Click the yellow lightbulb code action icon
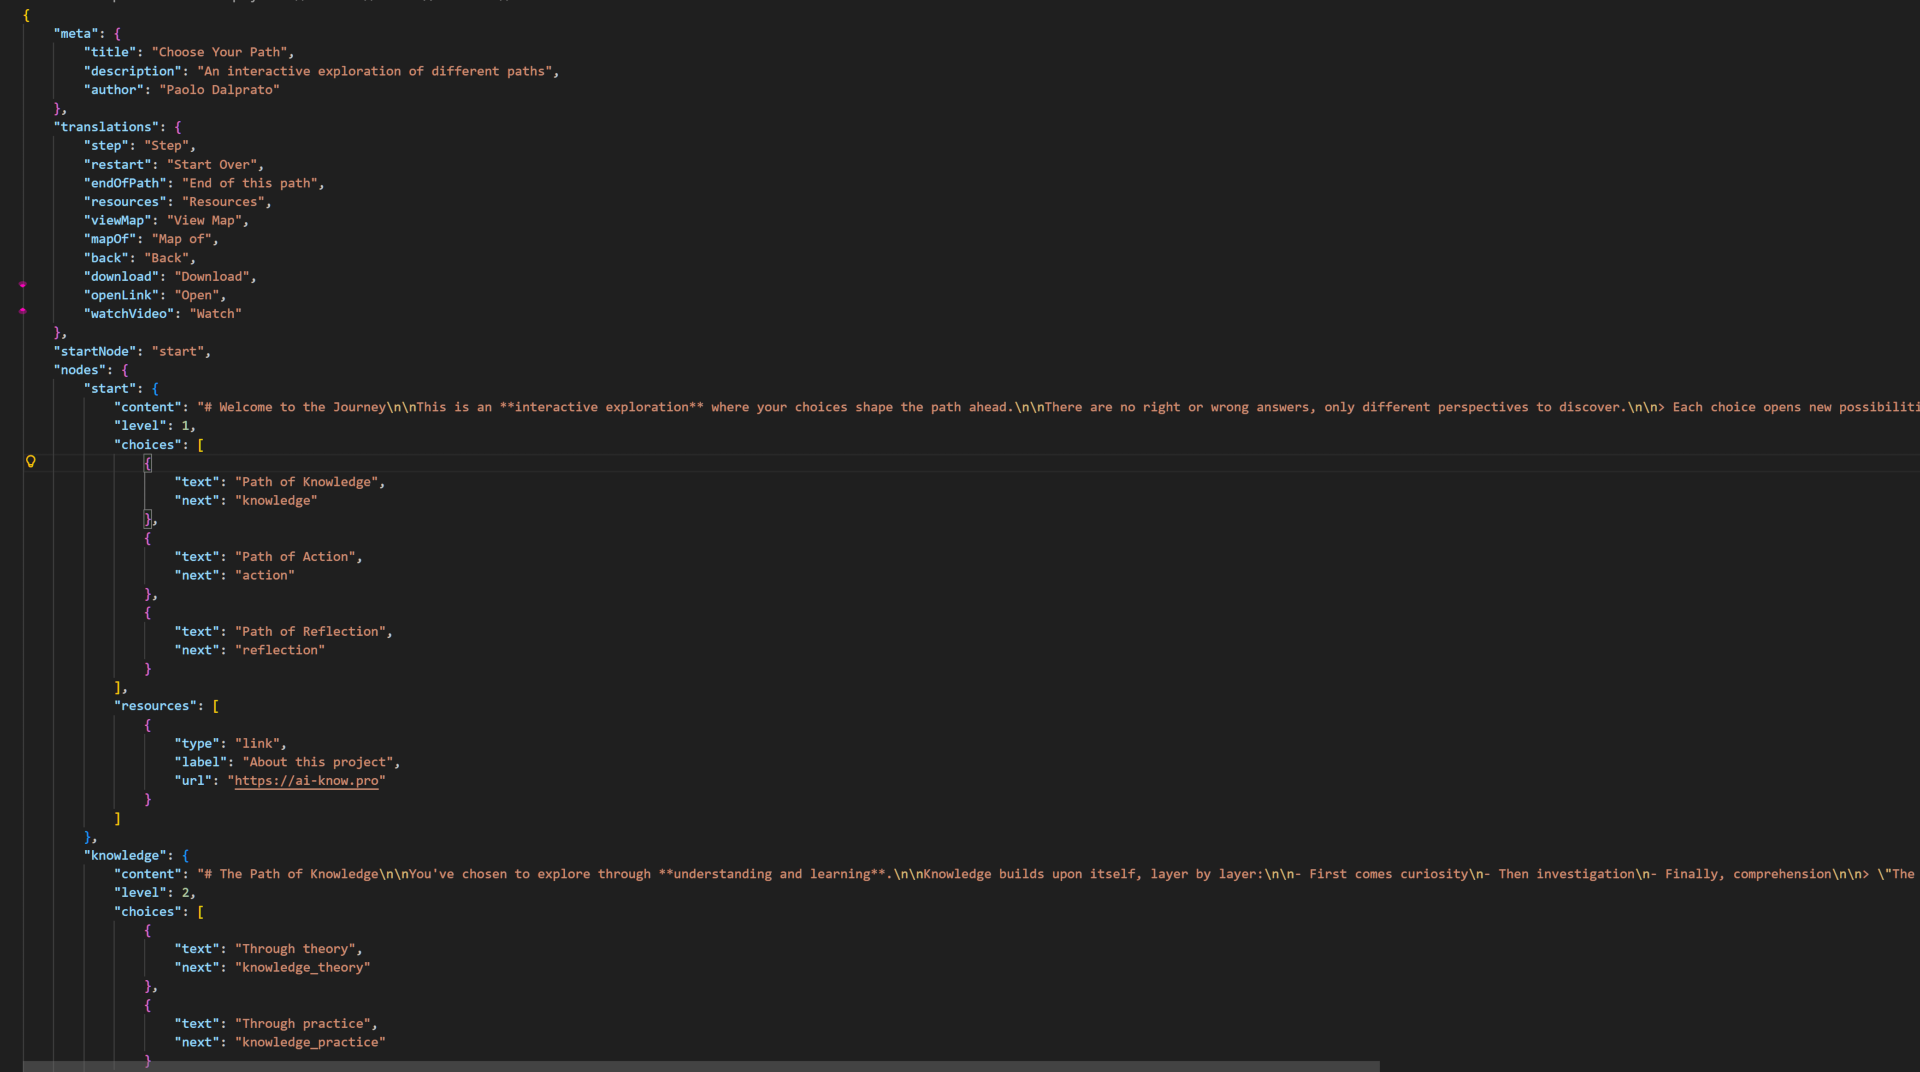The width and height of the screenshot is (1920, 1072). pos(31,461)
